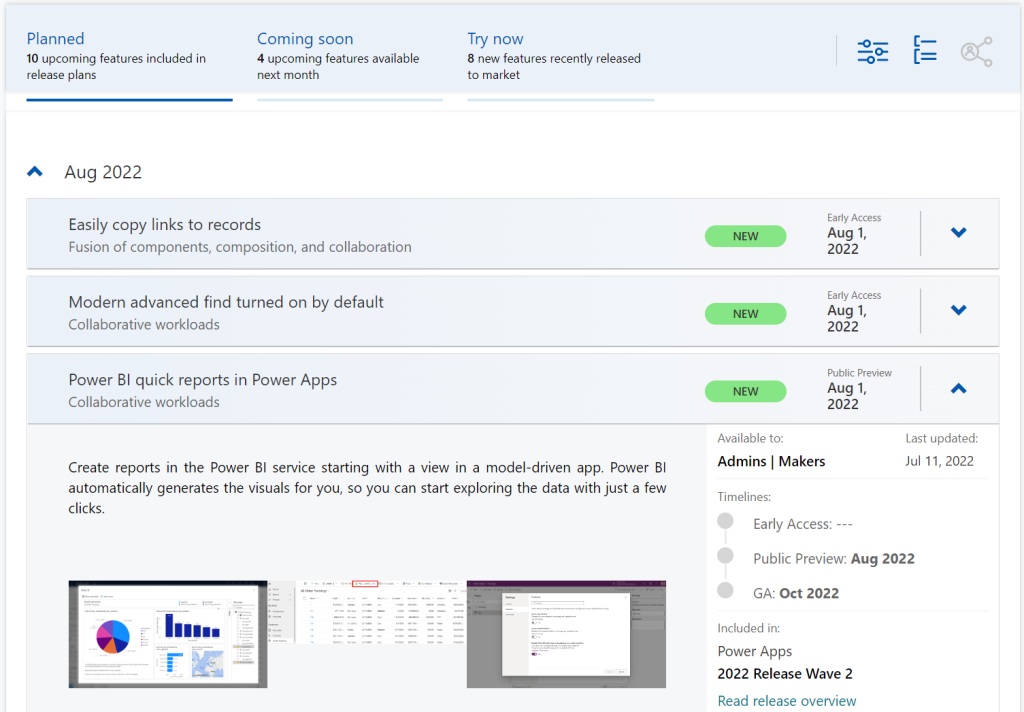This screenshot has height=712, width=1024.
Task: Click the 2022 Release Wave 2 text
Action: 785,674
